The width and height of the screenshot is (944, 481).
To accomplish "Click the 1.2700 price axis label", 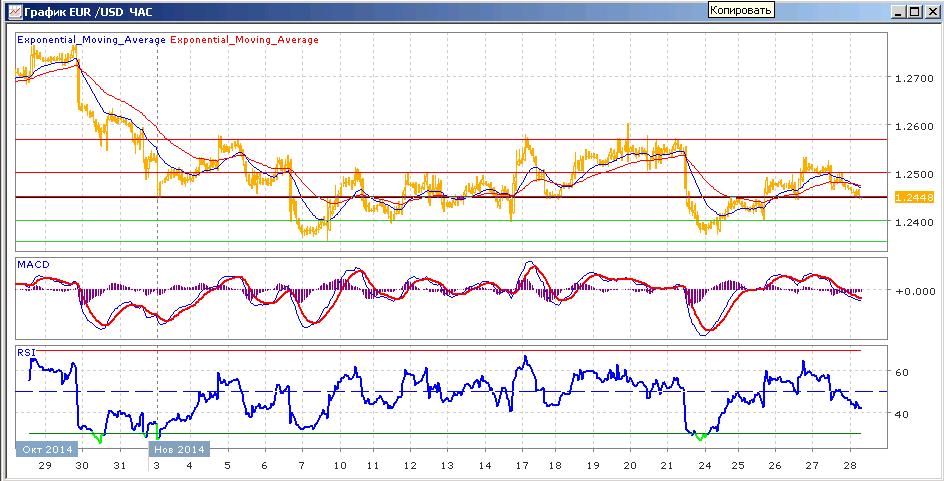I will pos(912,78).
